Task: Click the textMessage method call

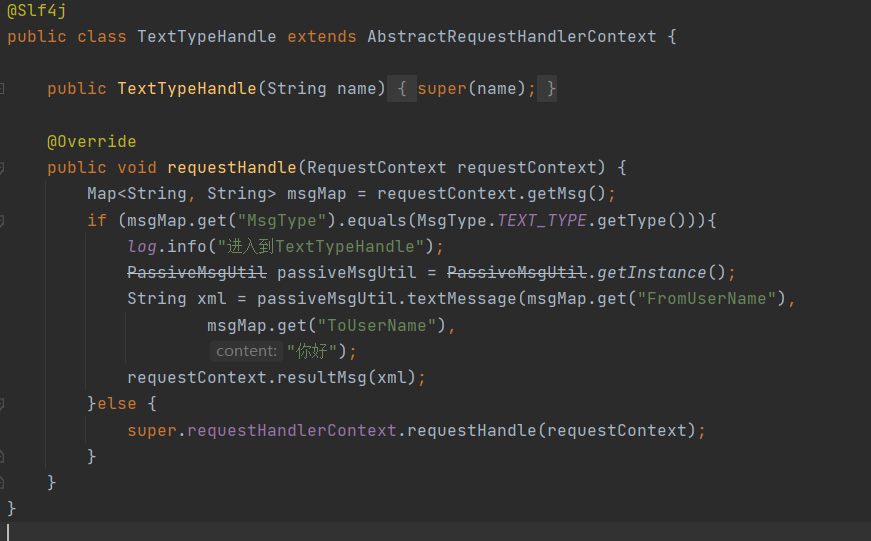Action: tap(462, 299)
